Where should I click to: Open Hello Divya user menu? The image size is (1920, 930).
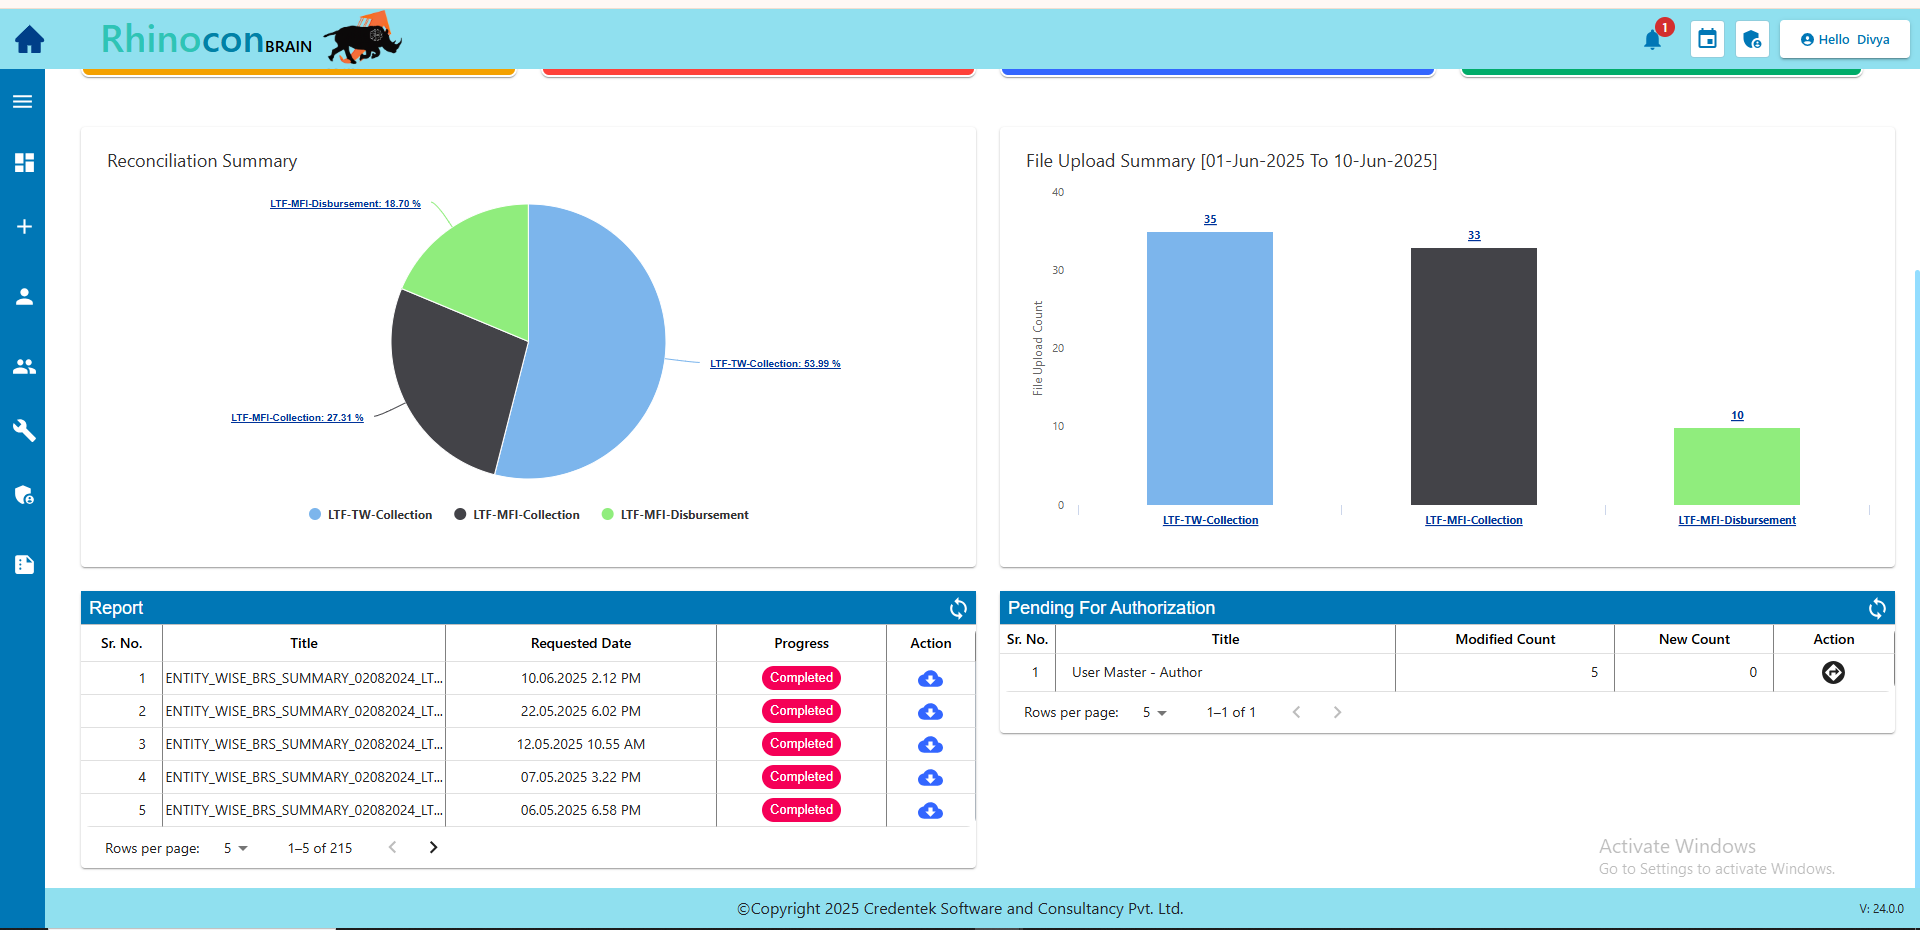tap(1844, 40)
